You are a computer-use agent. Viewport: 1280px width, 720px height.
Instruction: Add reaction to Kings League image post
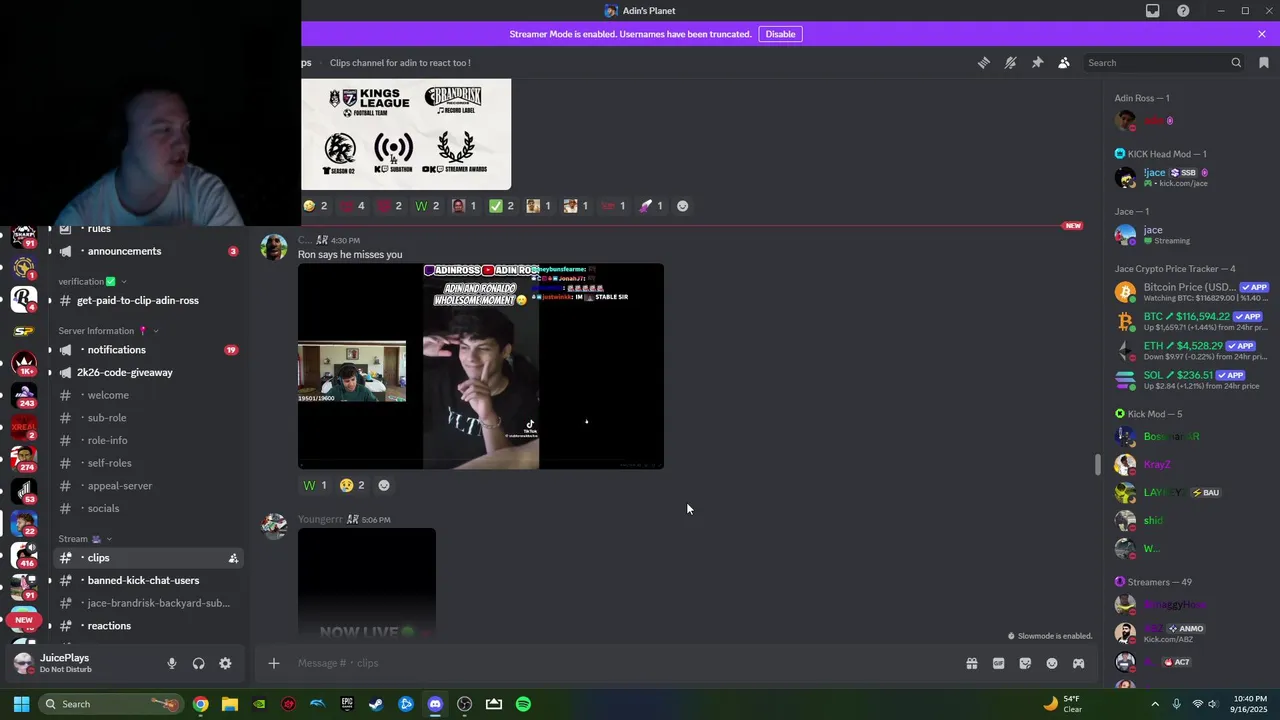tap(683, 206)
